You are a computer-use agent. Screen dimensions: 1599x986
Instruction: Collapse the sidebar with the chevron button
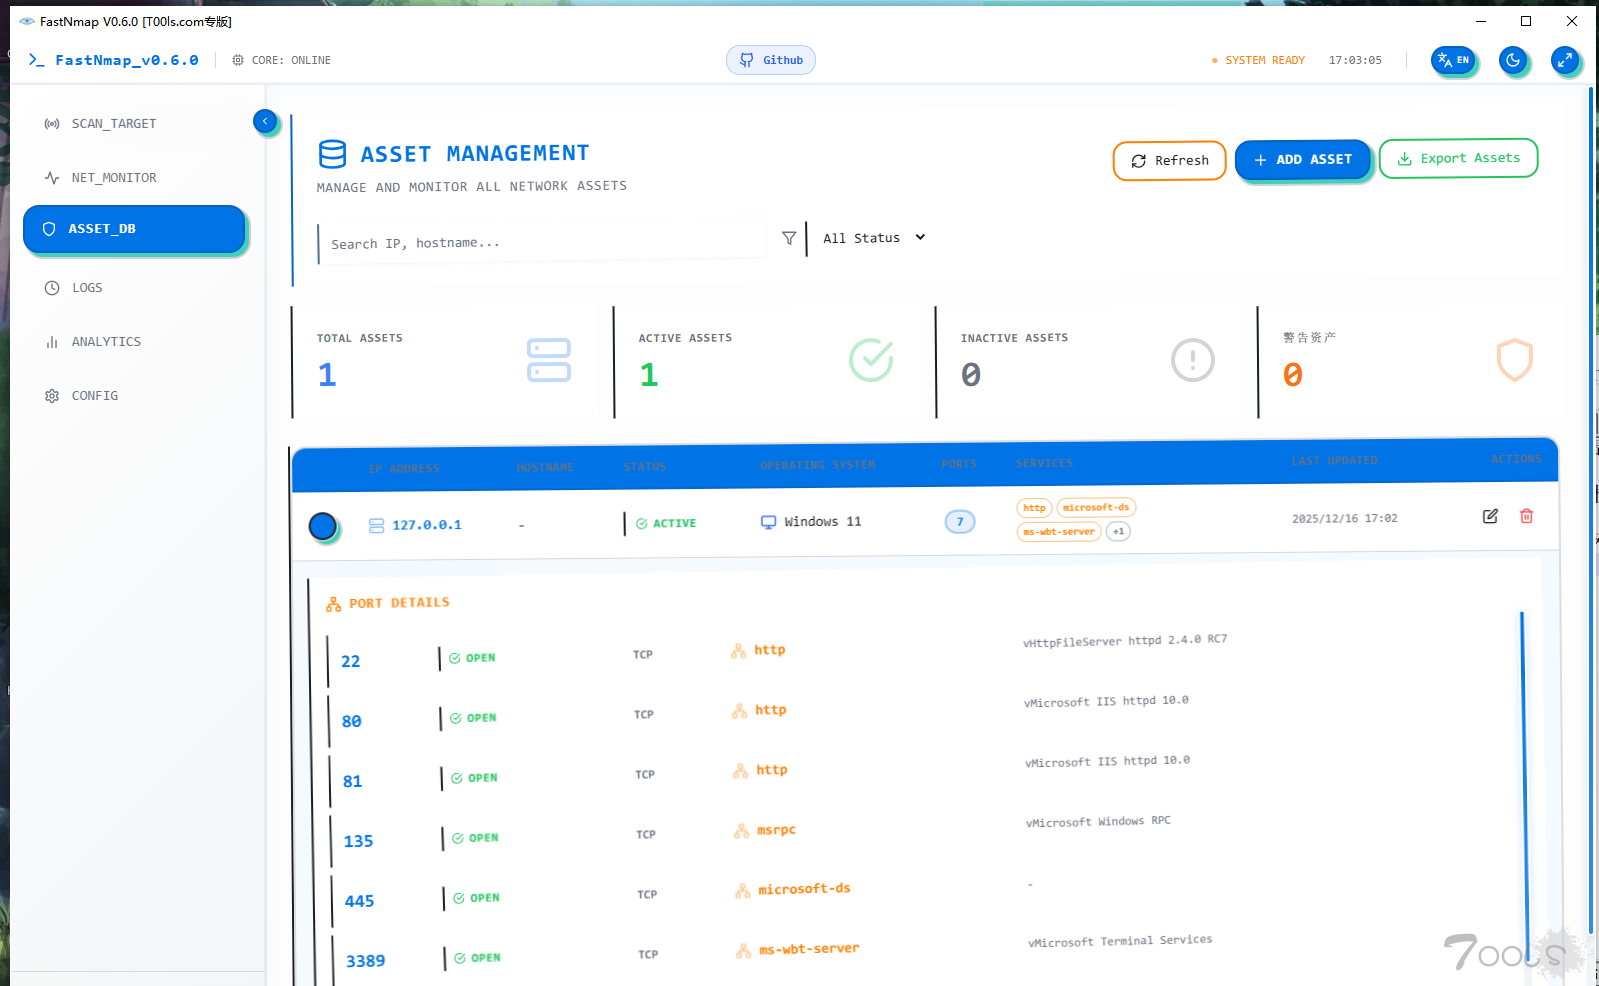click(265, 121)
